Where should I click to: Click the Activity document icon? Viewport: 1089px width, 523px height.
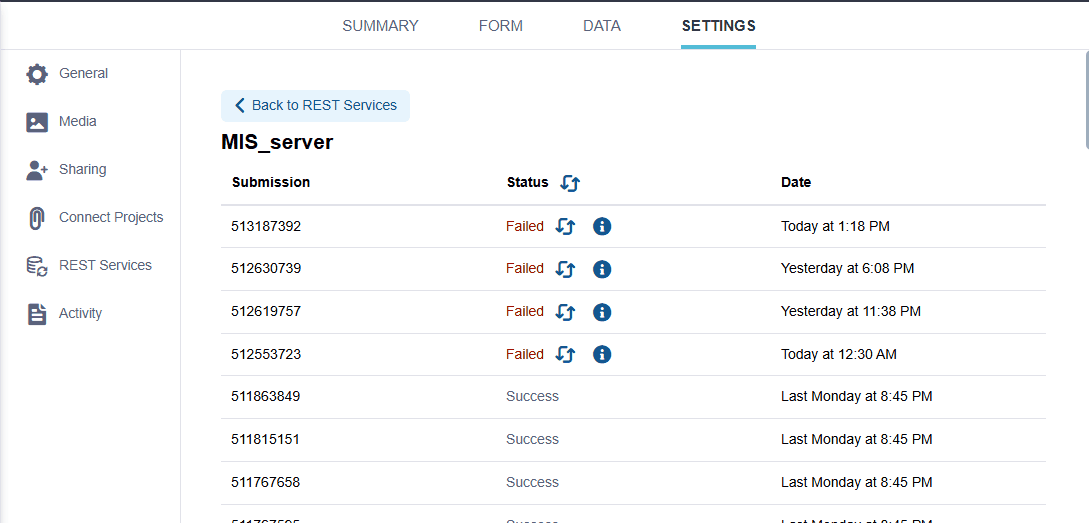click(37, 314)
